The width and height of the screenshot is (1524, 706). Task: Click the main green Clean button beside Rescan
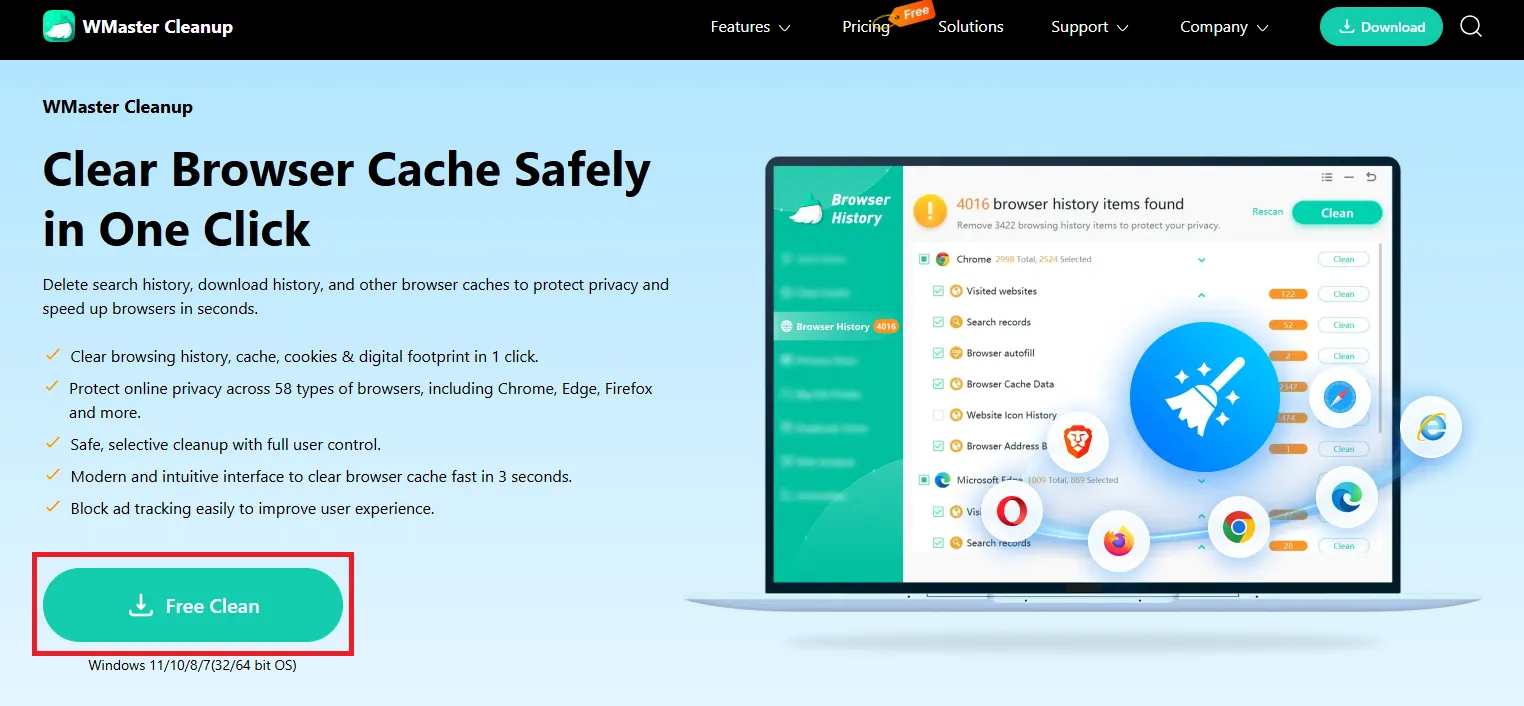[x=1337, y=212]
